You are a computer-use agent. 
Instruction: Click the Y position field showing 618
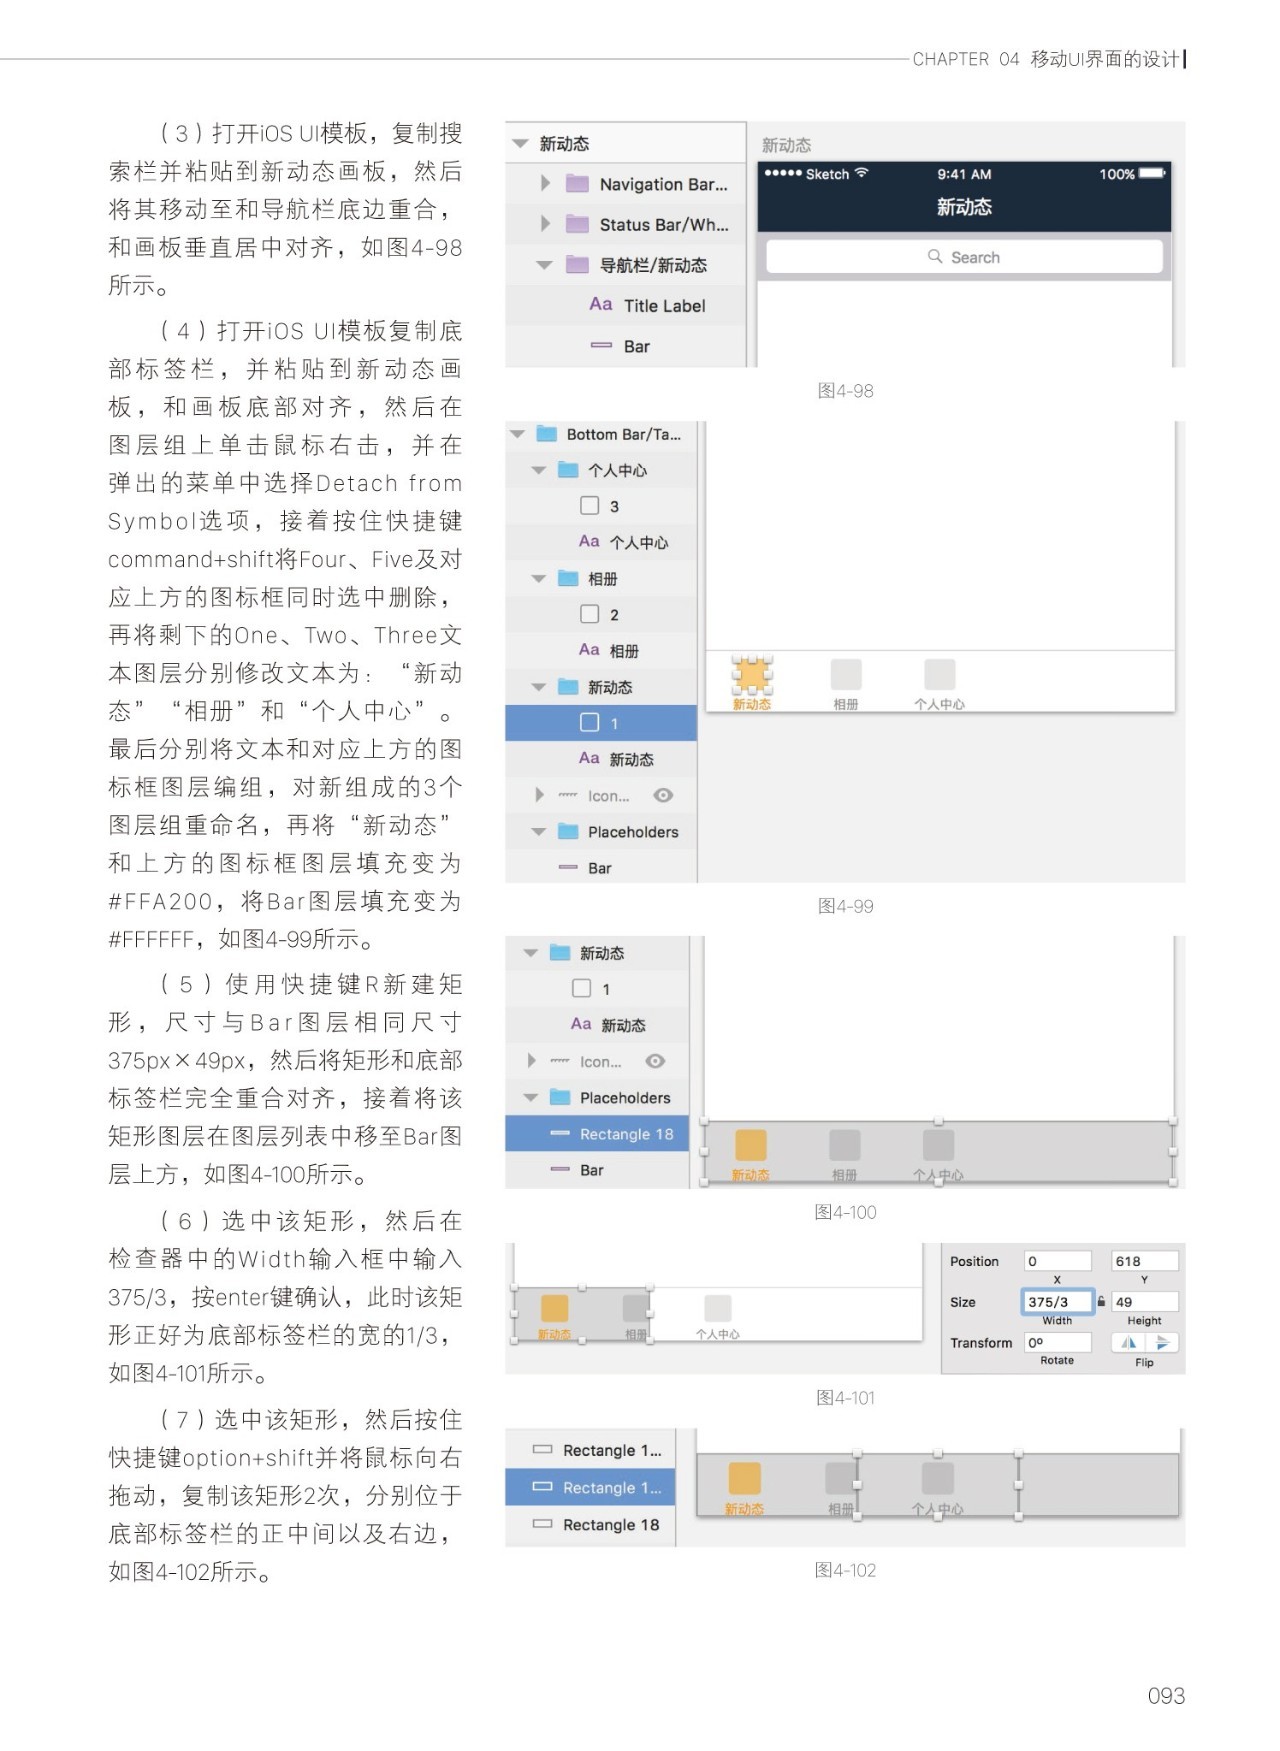(1145, 1261)
